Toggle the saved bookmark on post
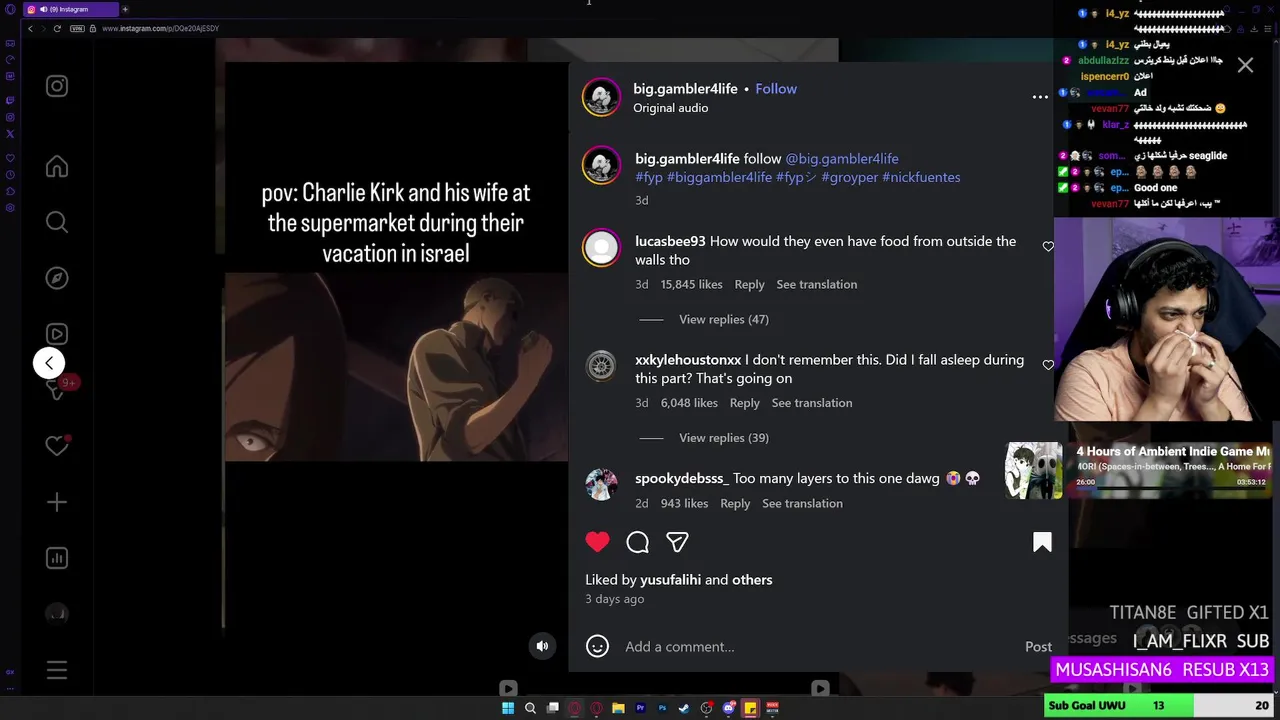The image size is (1280, 720). (x=1042, y=542)
